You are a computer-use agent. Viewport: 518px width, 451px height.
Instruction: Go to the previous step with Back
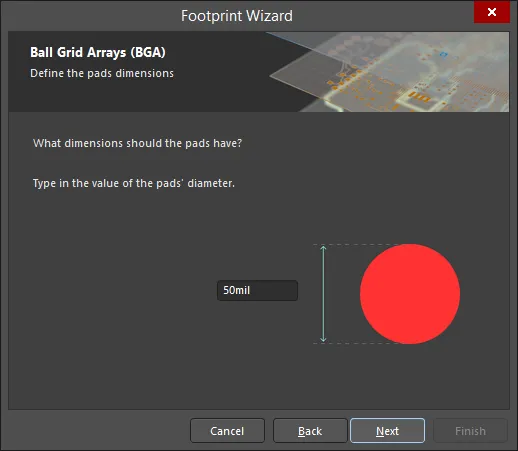310,431
